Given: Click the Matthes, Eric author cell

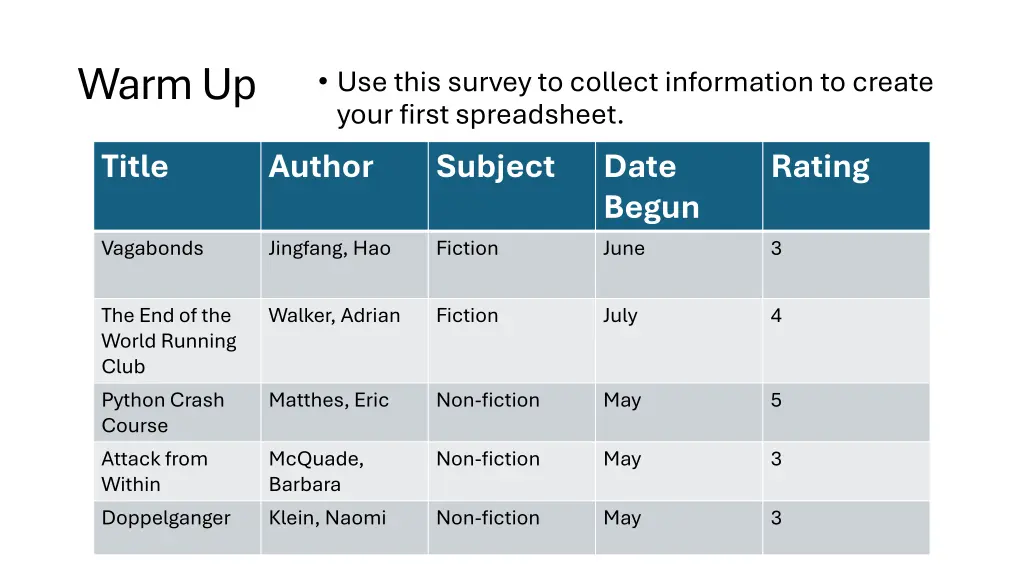Looking at the screenshot, I should (344, 413).
